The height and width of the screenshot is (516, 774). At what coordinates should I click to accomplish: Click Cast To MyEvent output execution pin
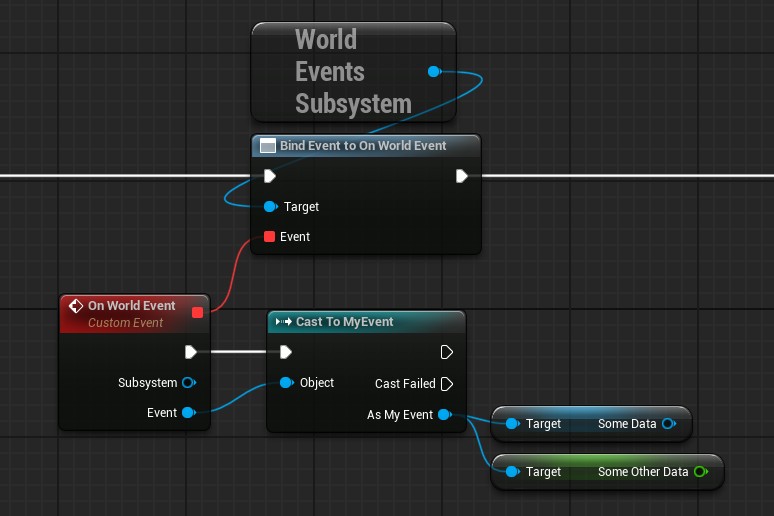(447, 352)
